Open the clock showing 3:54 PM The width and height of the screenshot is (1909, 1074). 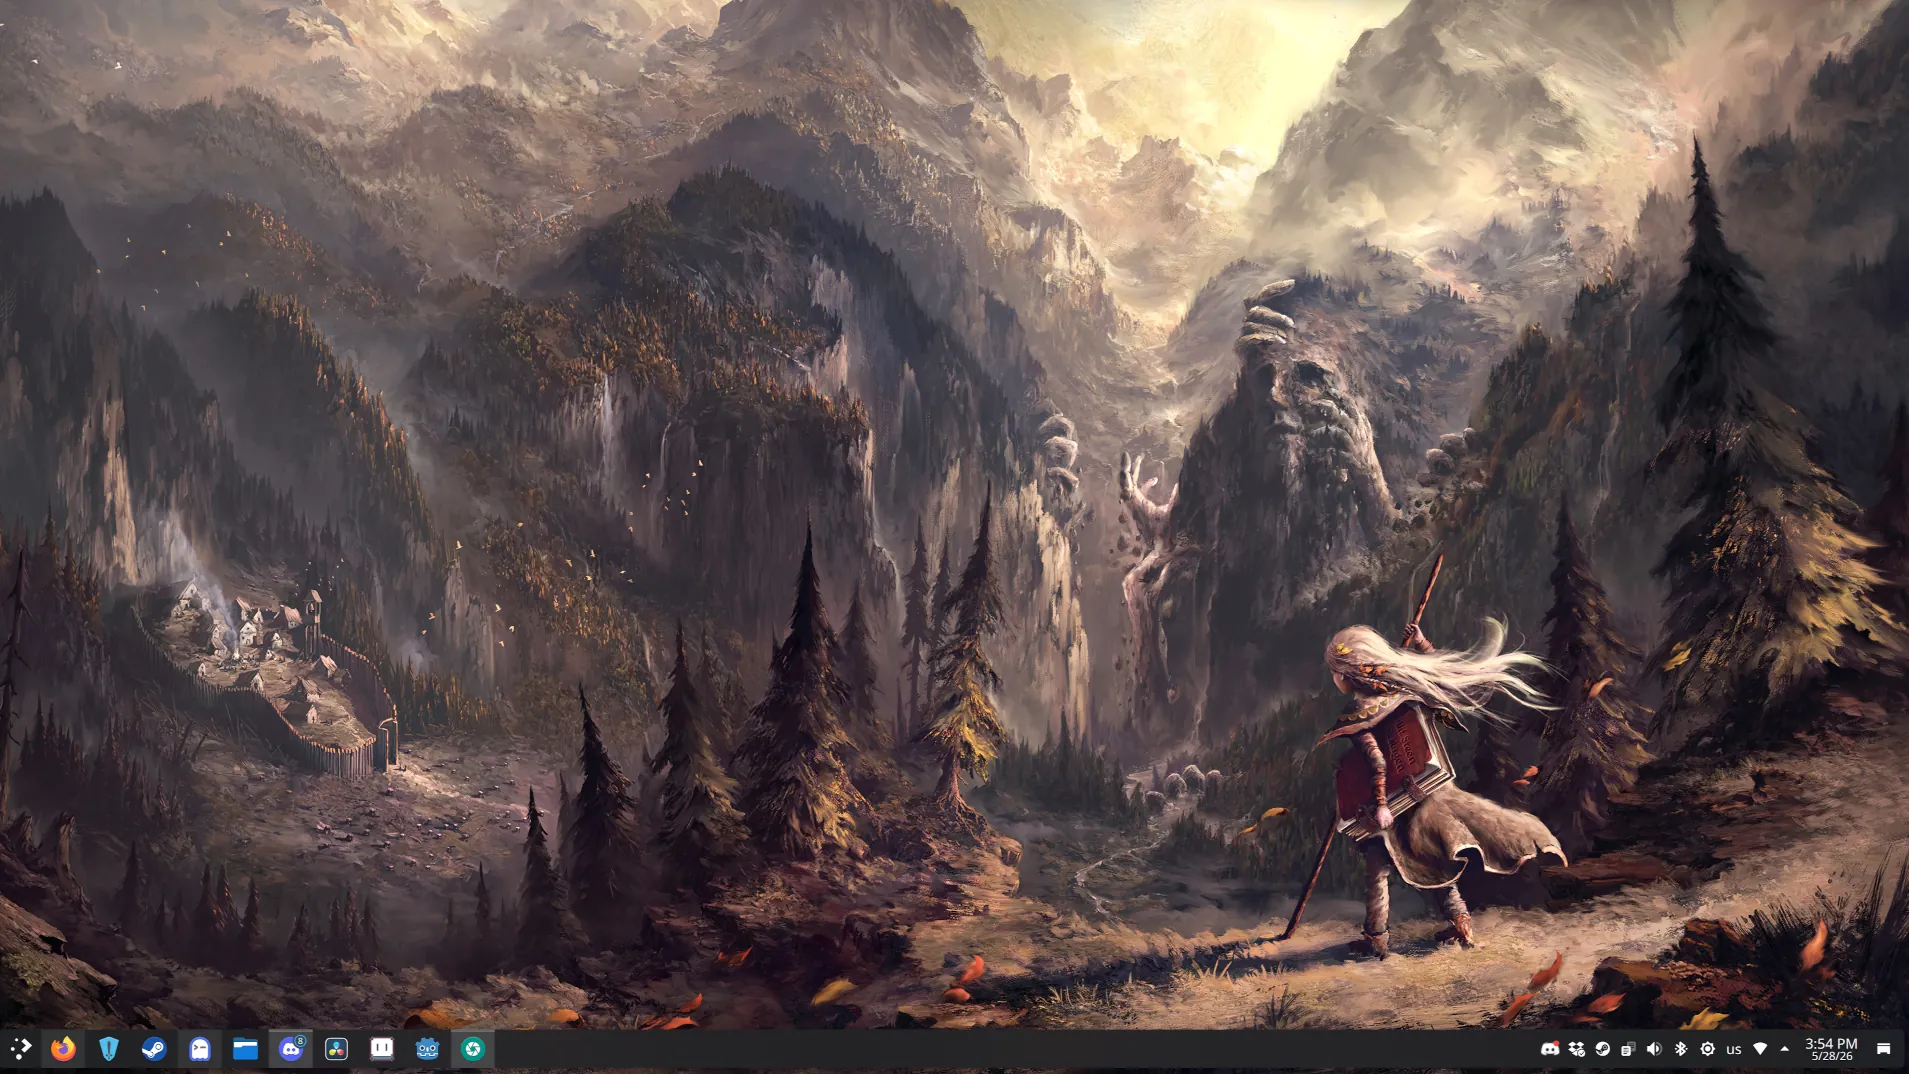1831,1049
